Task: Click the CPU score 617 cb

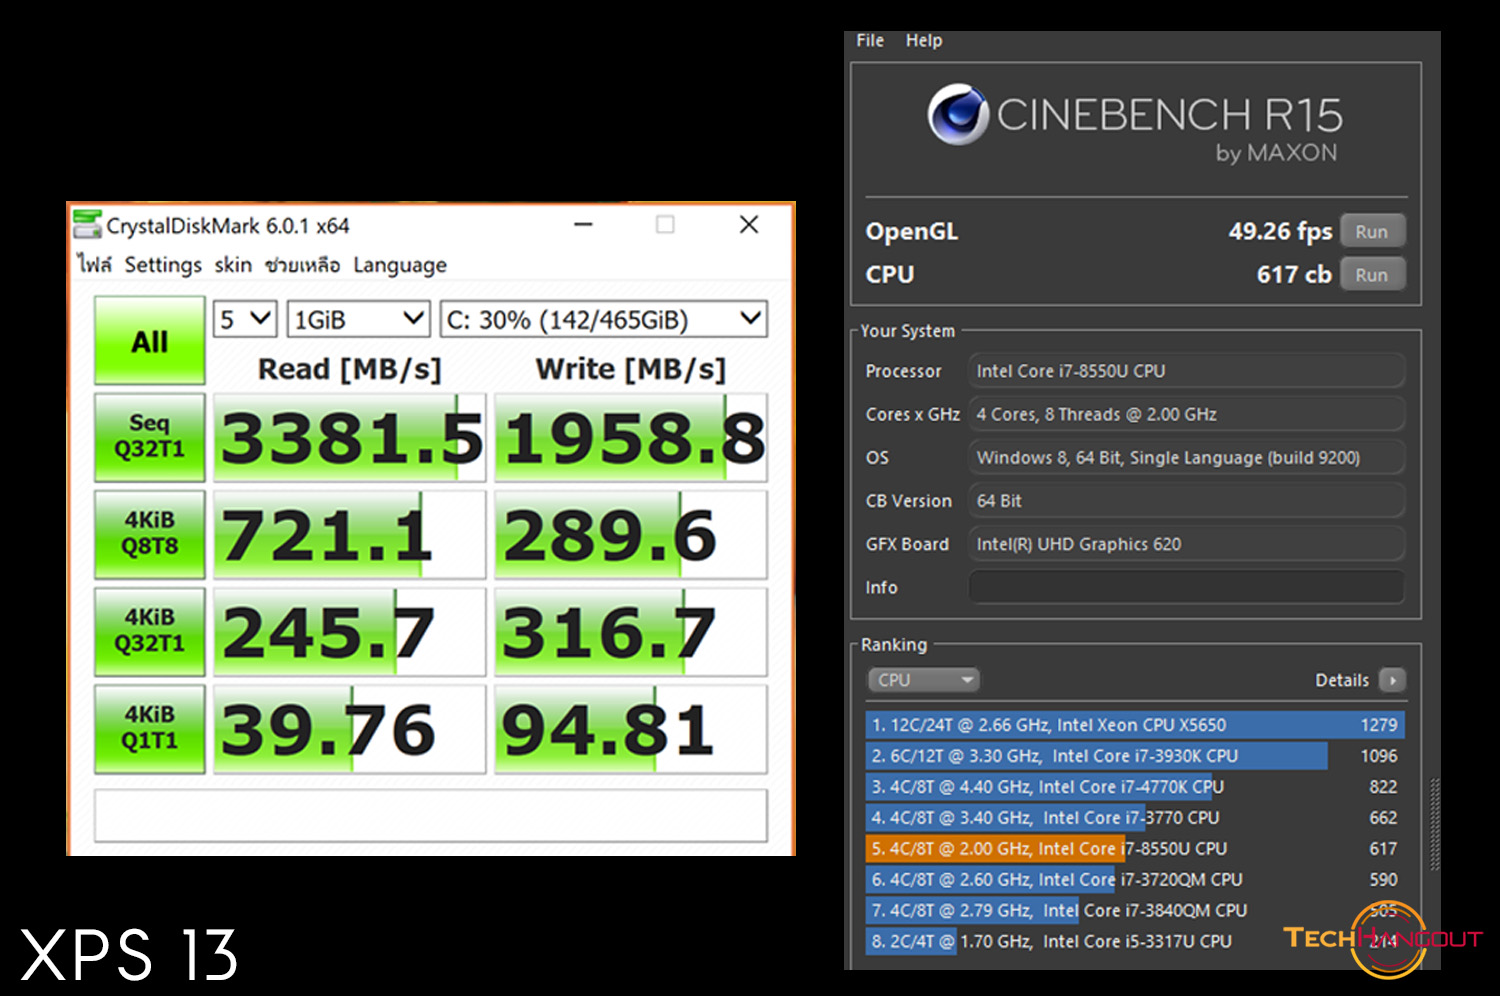Action: tap(1294, 274)
